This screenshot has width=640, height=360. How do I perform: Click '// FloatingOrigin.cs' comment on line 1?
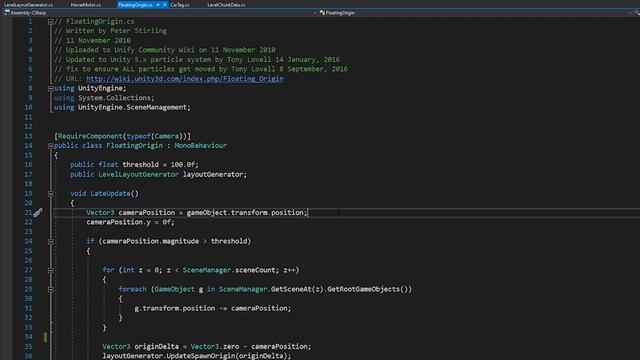point(94,21)
